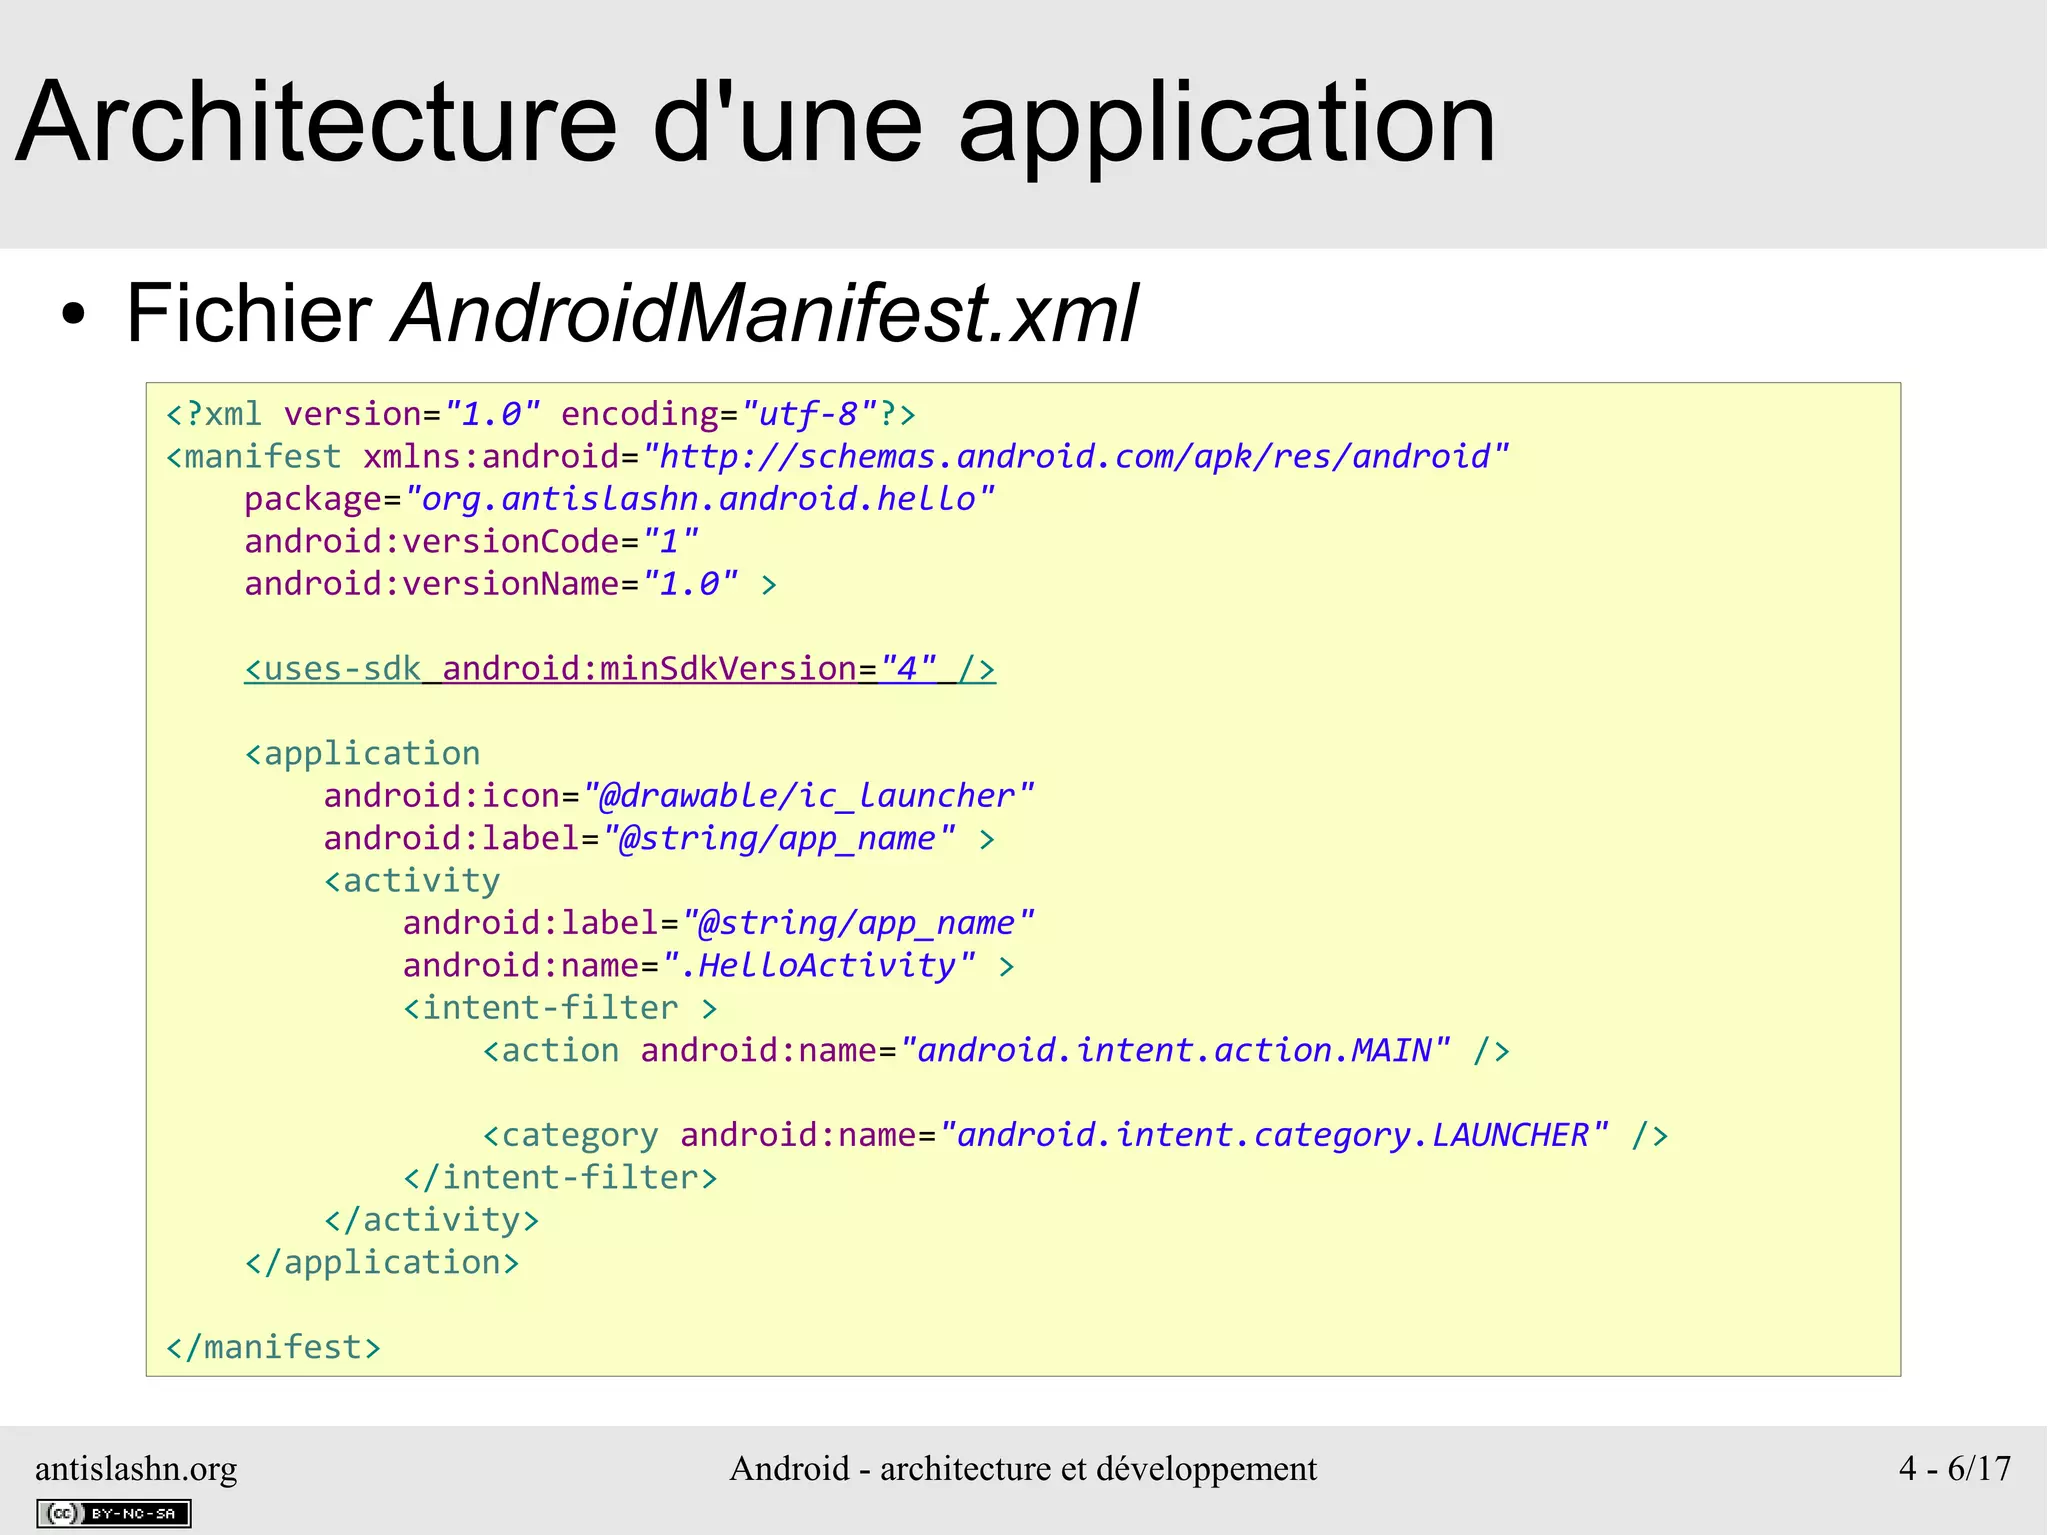
Task: Click the closing </manifest> tag
Action: 274,1348
